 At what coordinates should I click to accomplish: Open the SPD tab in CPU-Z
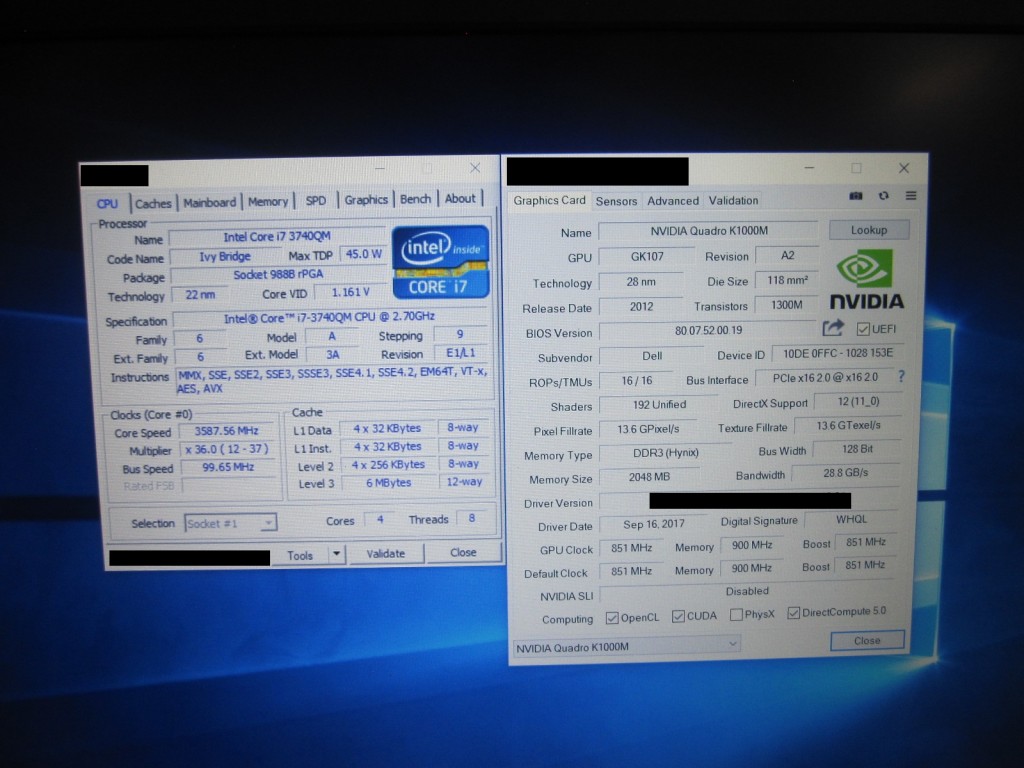coord(316,200)
